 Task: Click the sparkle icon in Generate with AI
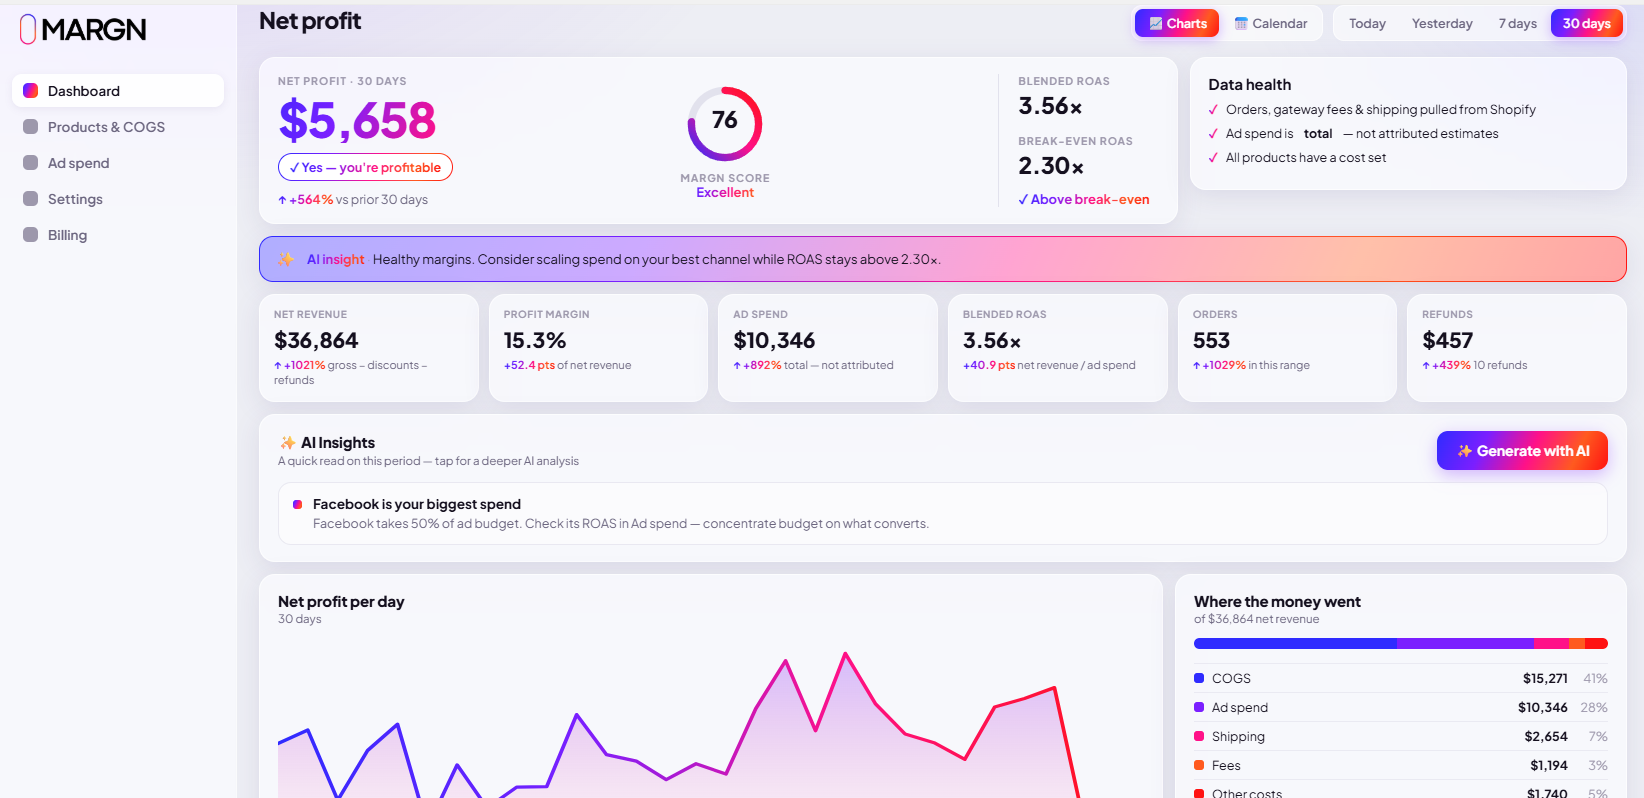[x=1464, y=451]
